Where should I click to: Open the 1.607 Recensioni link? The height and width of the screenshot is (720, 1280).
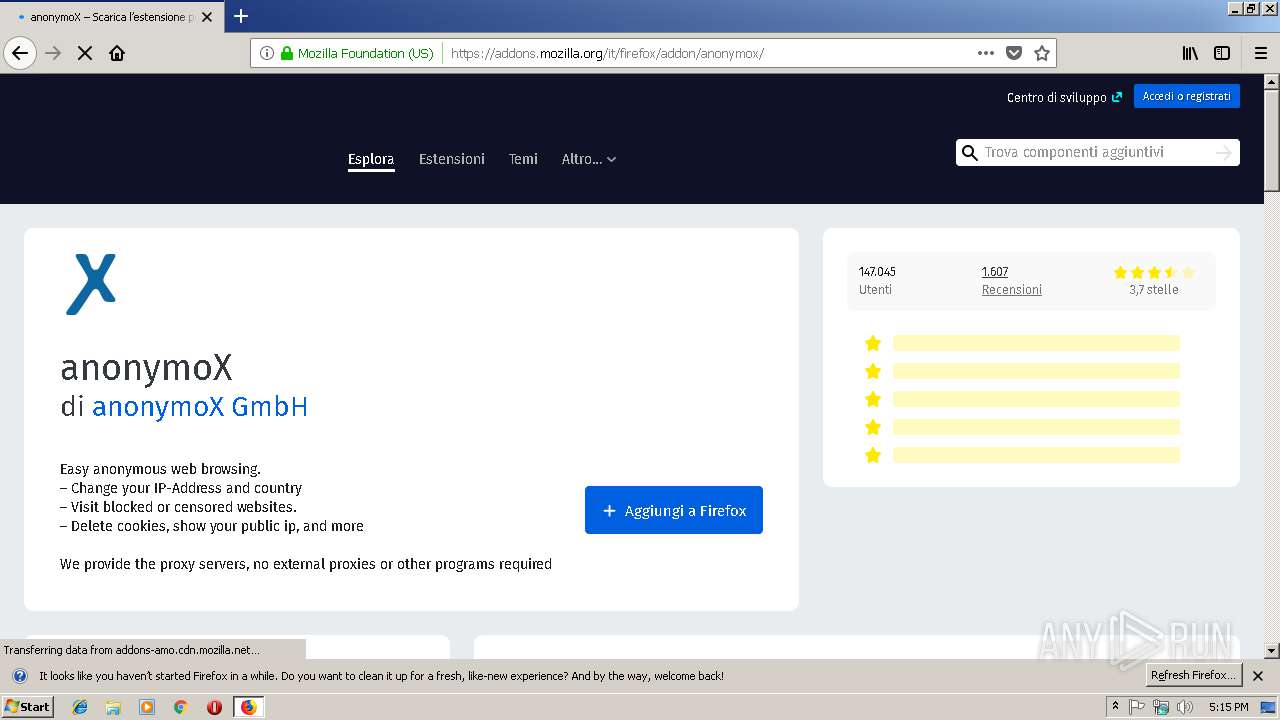[1012, 281]
